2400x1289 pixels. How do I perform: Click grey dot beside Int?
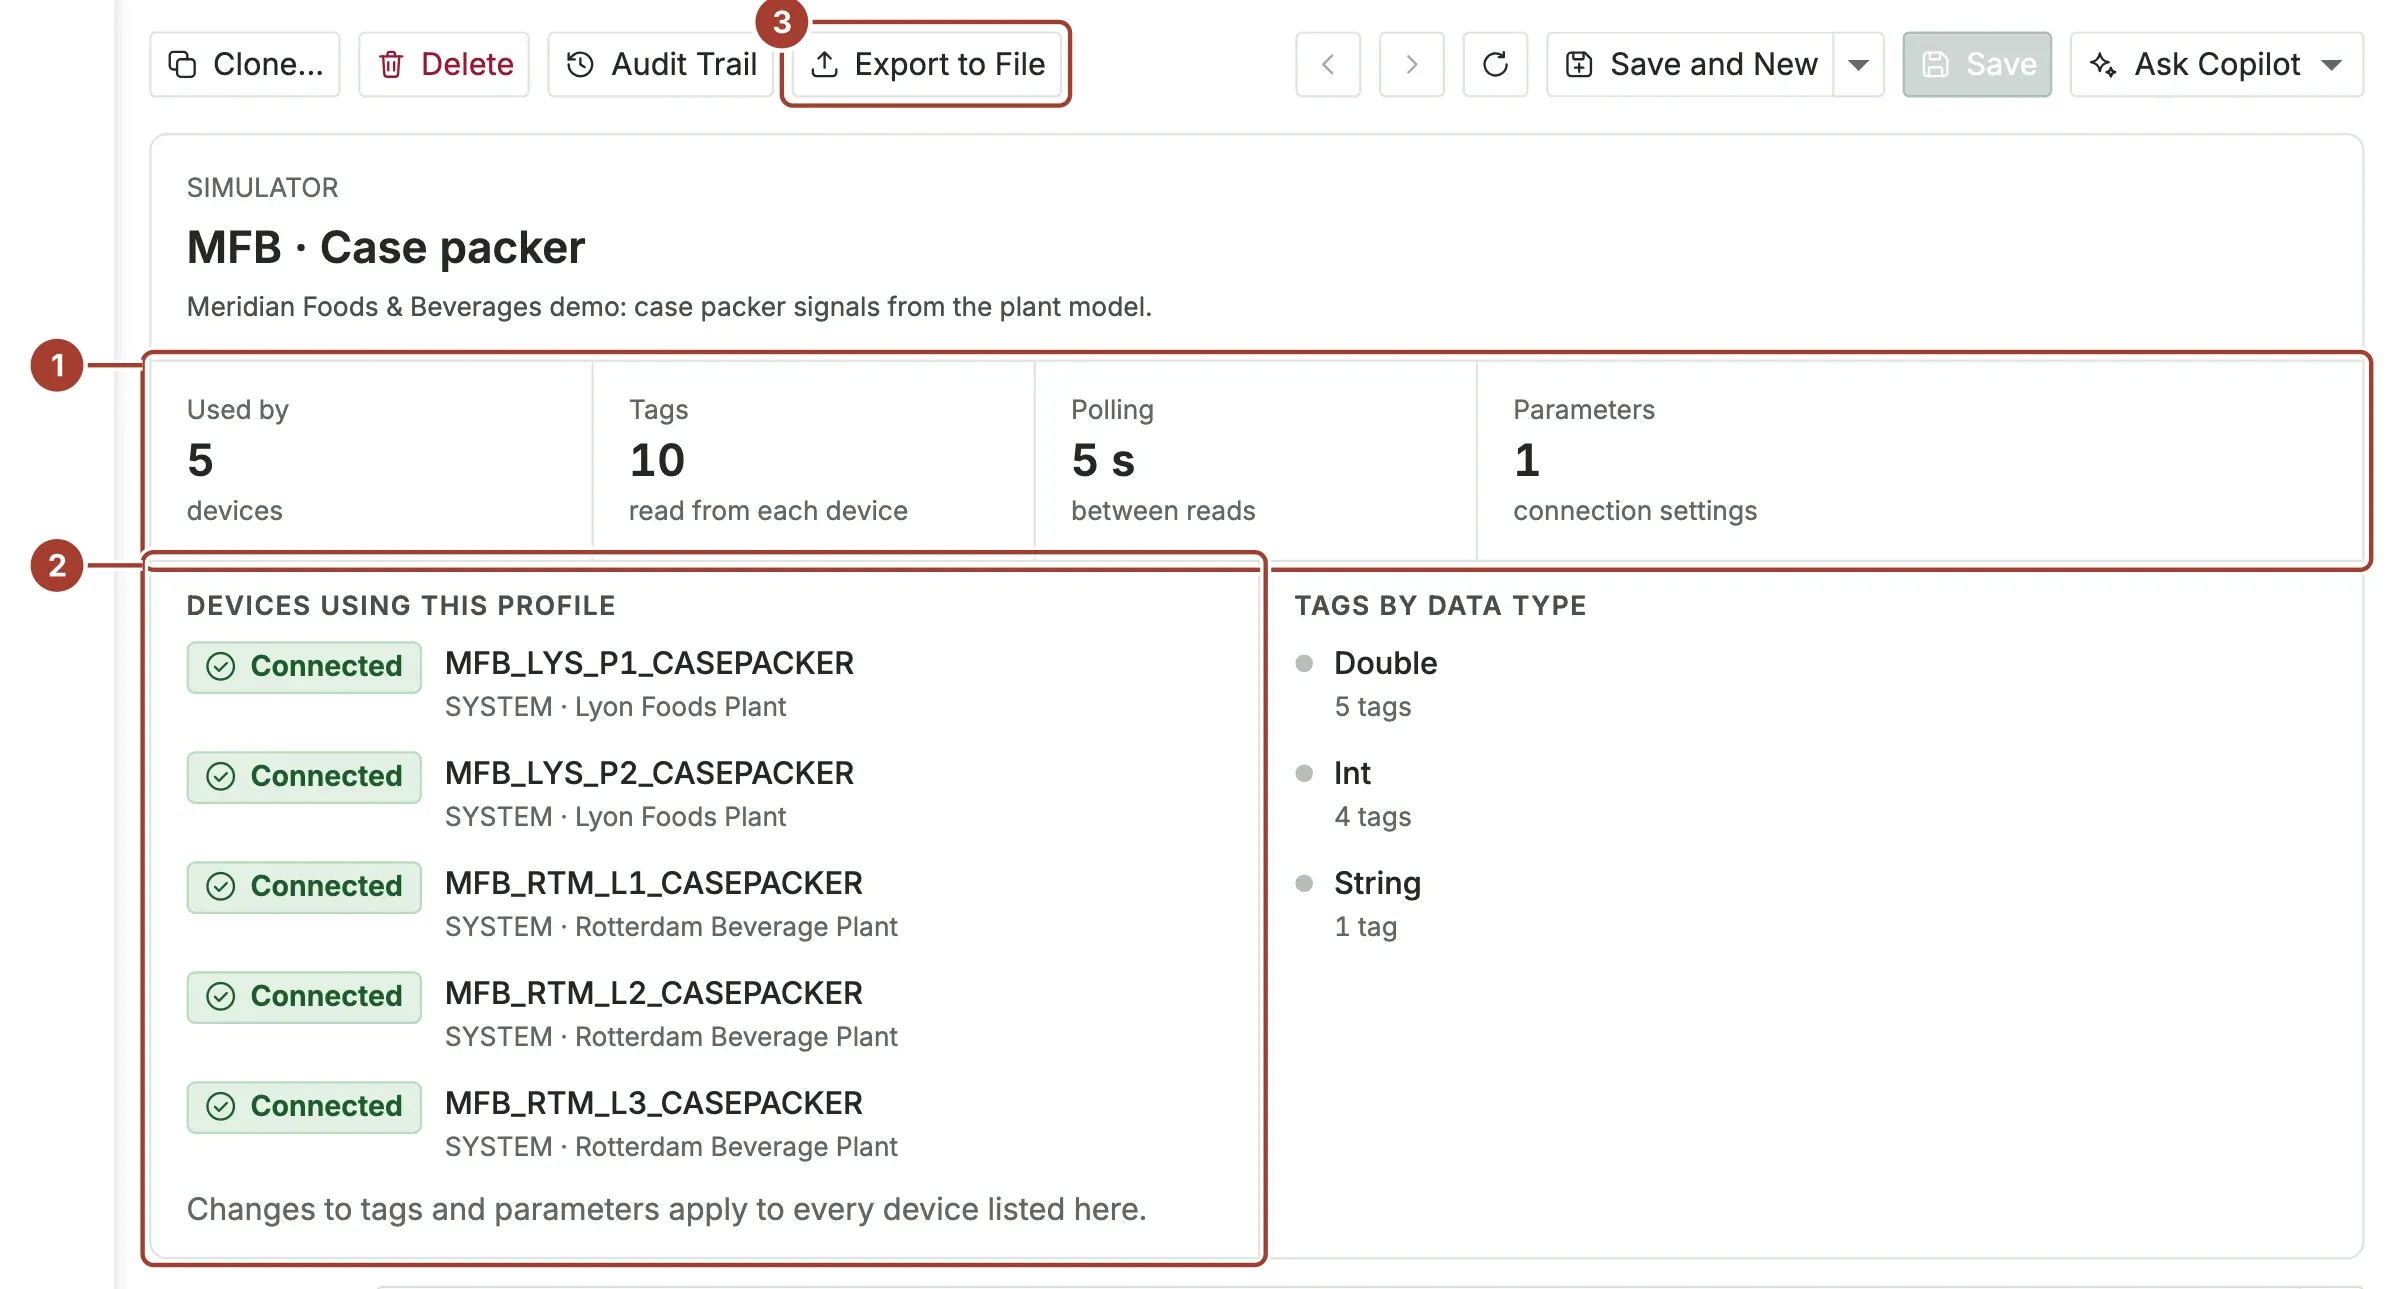point(1304,773)
